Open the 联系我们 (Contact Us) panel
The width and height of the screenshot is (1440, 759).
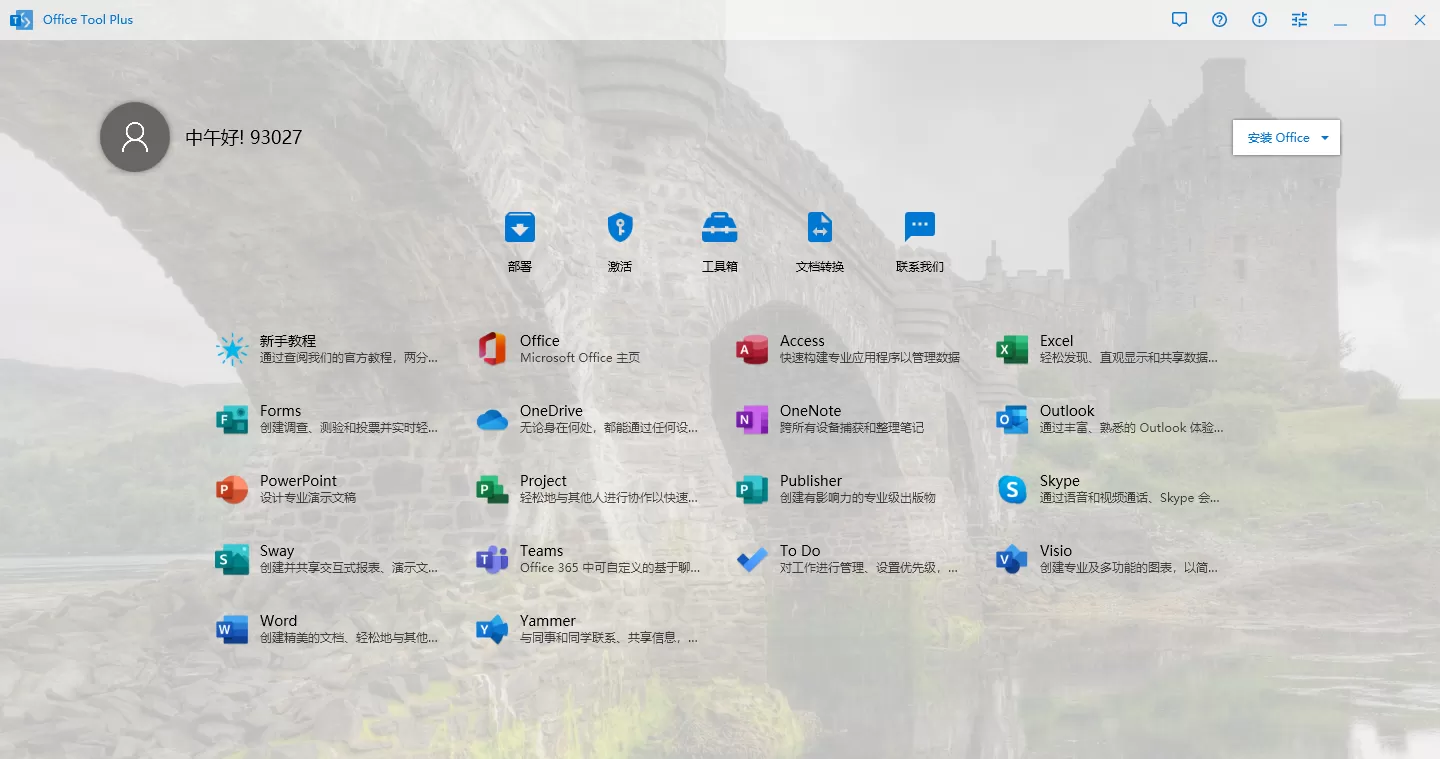tap(920, 240)
